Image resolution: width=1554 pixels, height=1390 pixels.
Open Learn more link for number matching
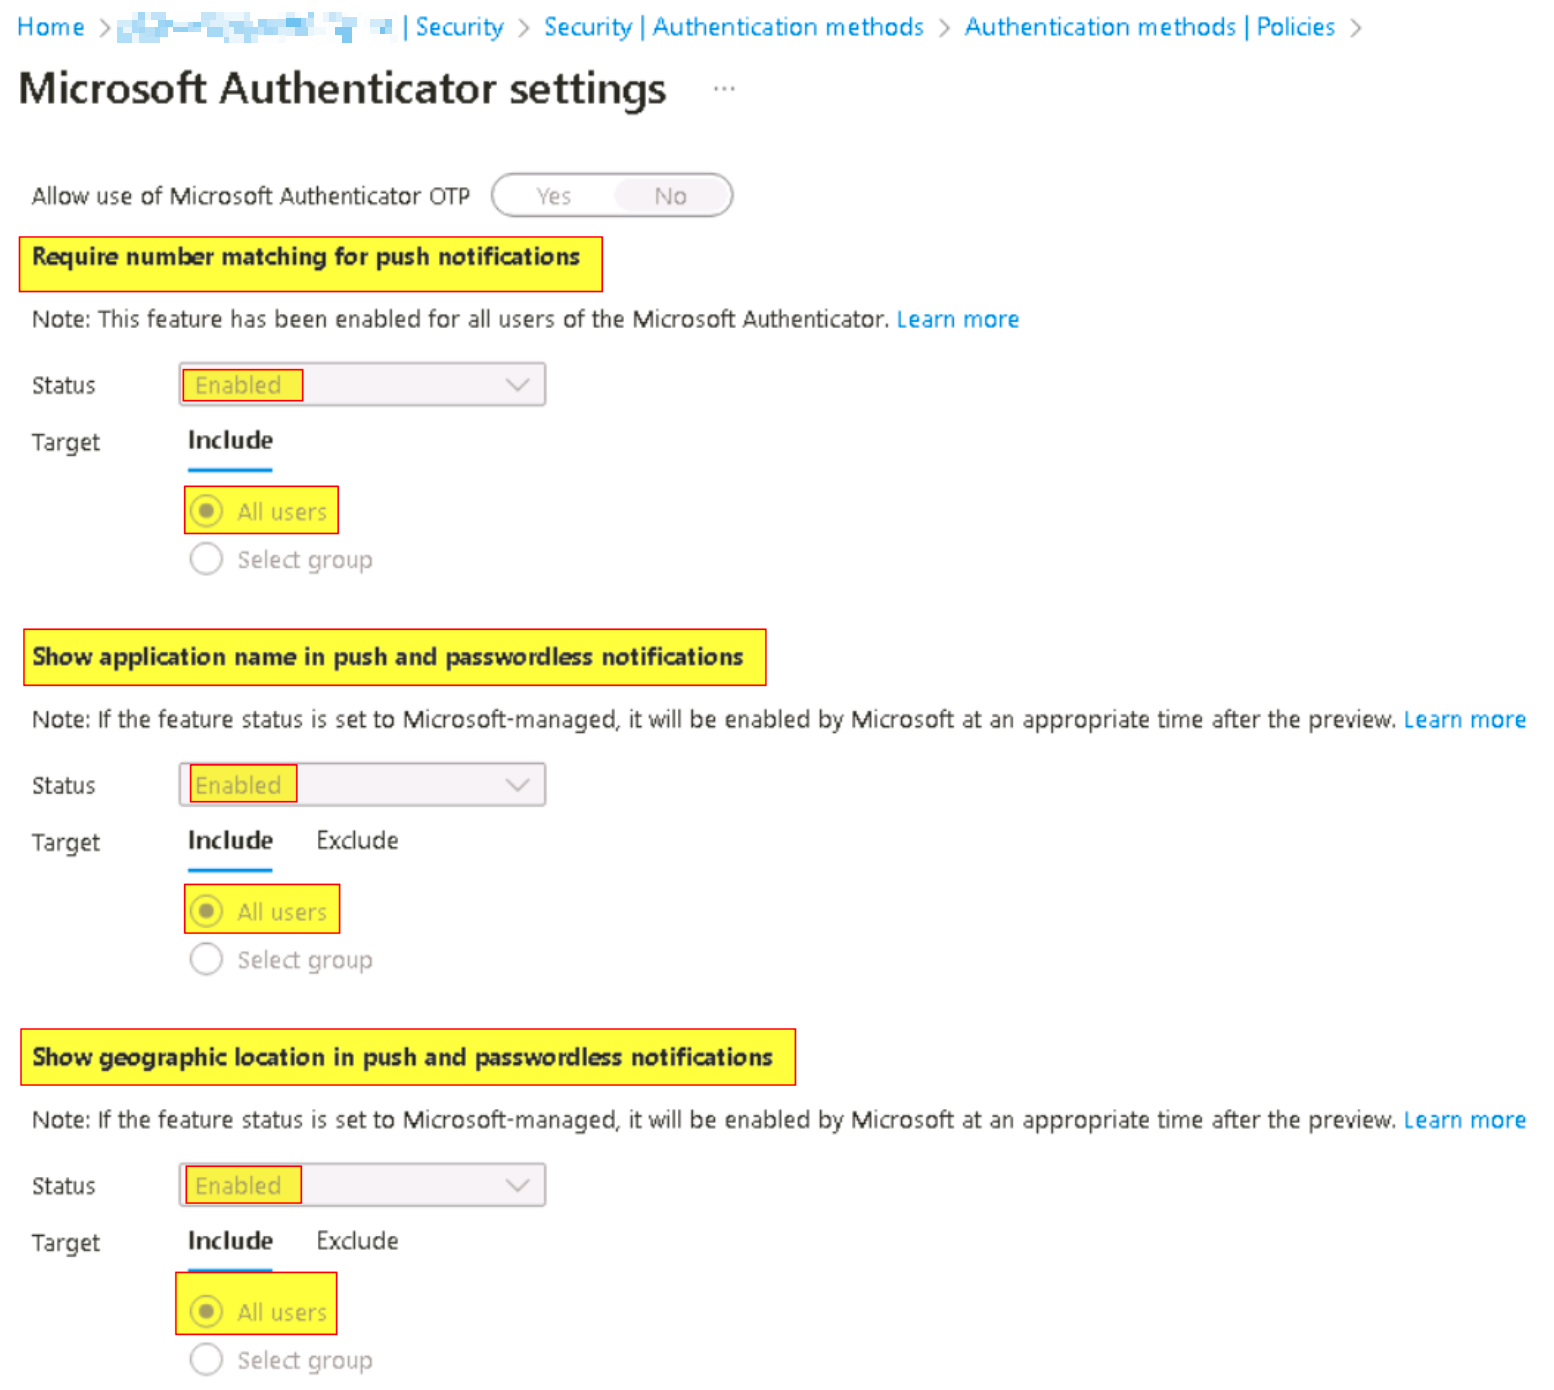pyautogui.click(x=957, y=320)
